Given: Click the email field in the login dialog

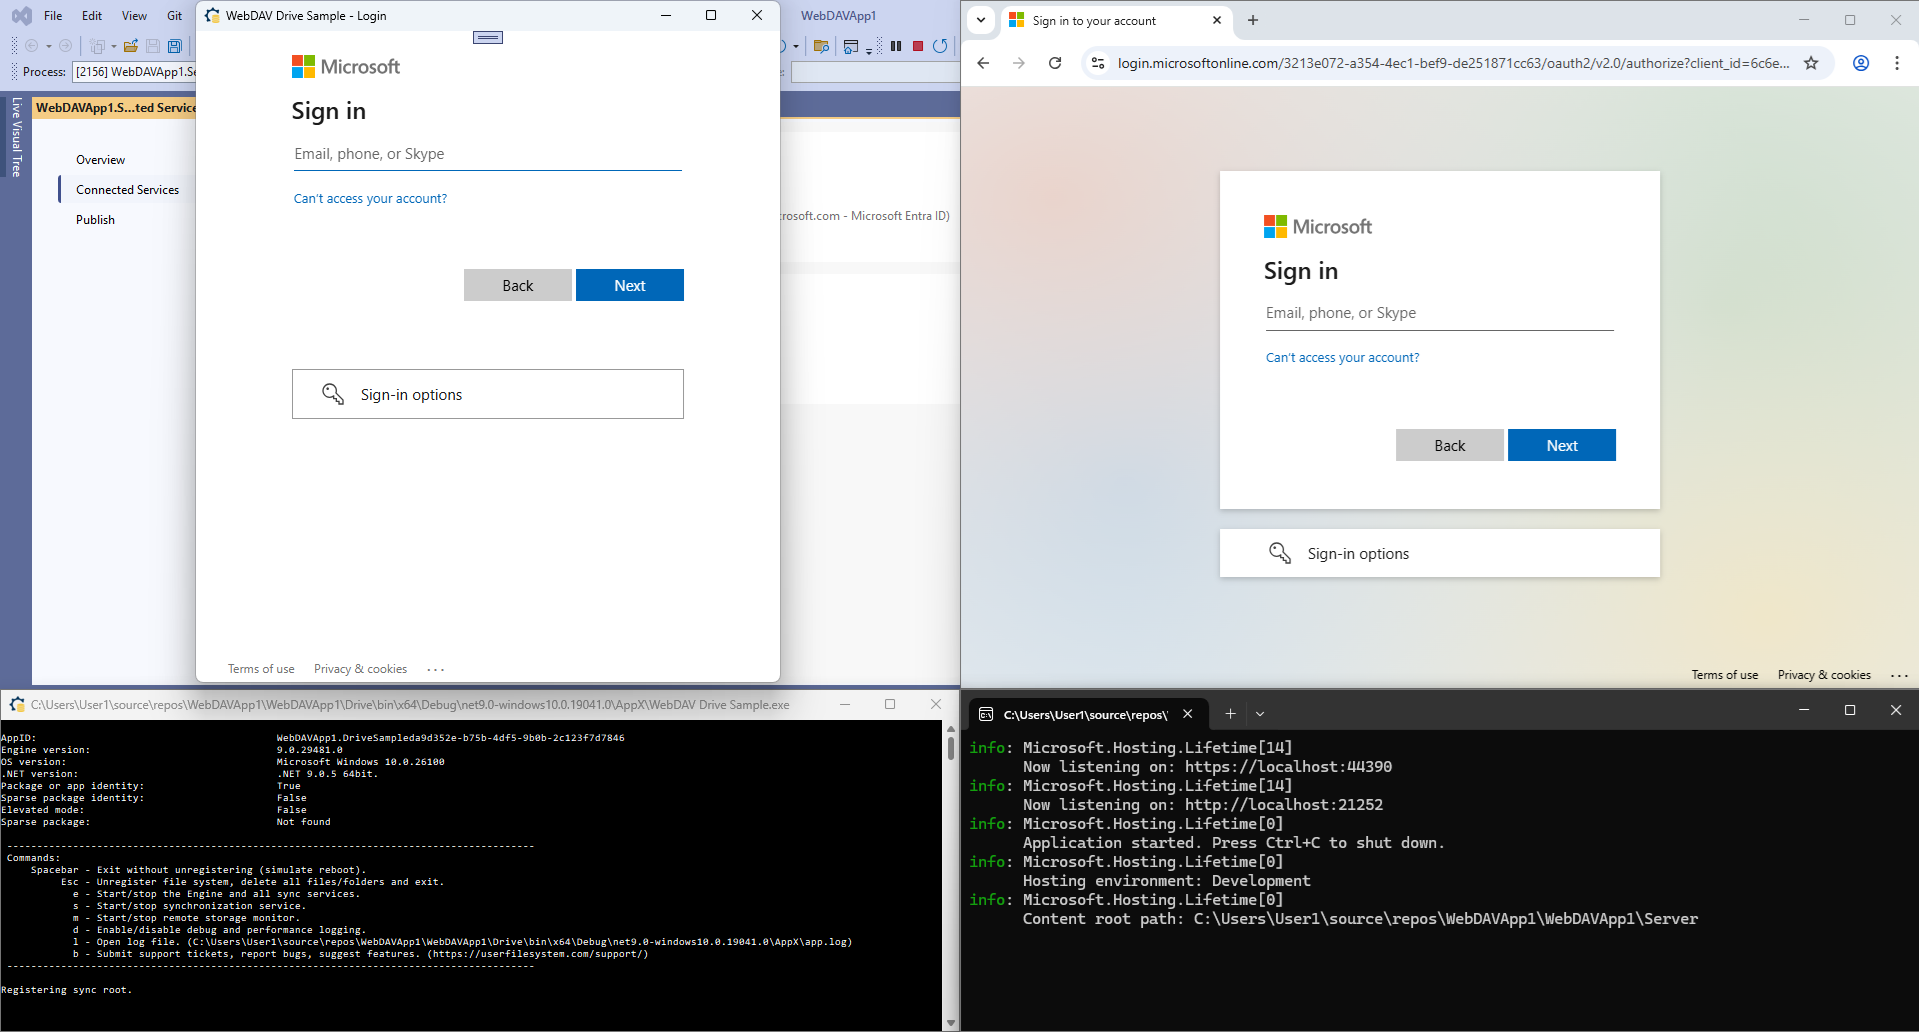Looking at the screenshot, I should coord(487,154).
